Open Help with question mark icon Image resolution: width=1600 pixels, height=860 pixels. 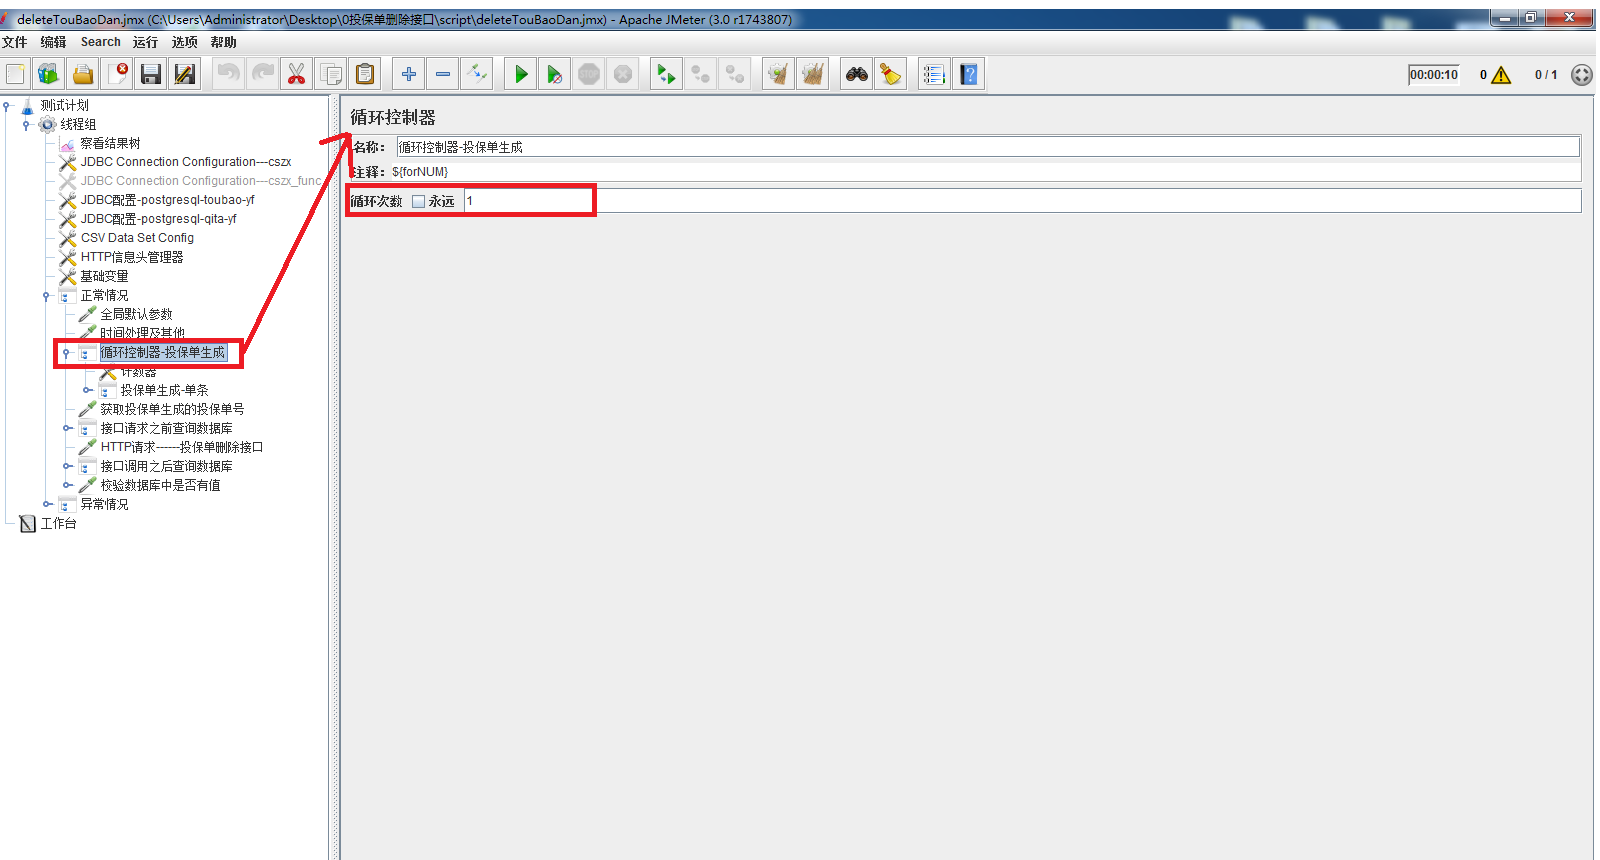pos(968,74)
